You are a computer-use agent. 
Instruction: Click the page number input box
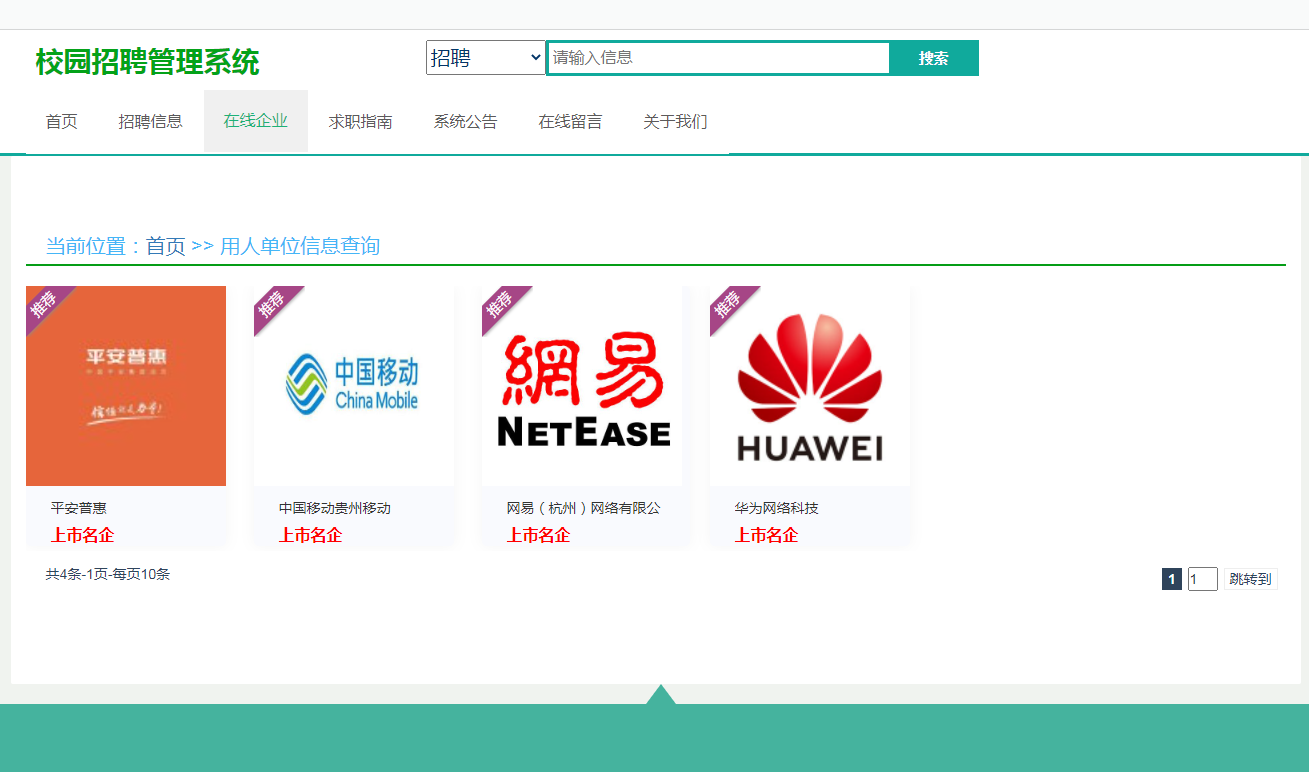click(x=1203, y=579)
